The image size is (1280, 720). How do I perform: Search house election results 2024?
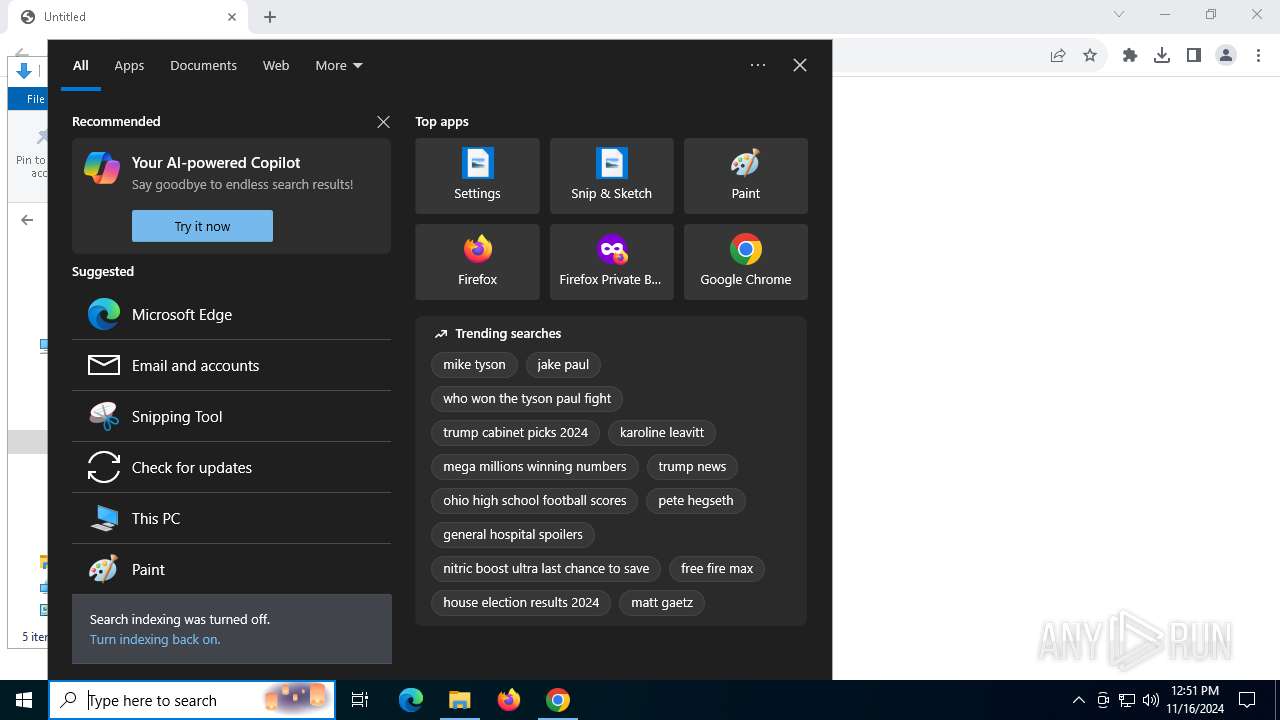[521, 603]
